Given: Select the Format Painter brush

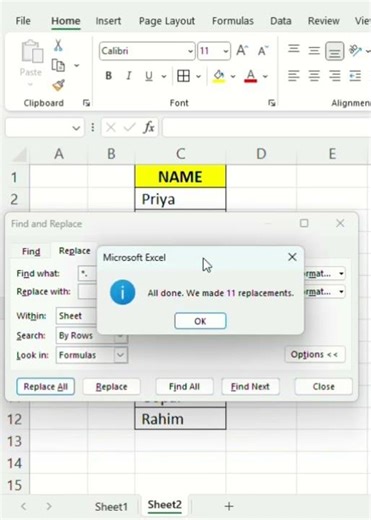Looking at the screenshot, I should (58, 85).
